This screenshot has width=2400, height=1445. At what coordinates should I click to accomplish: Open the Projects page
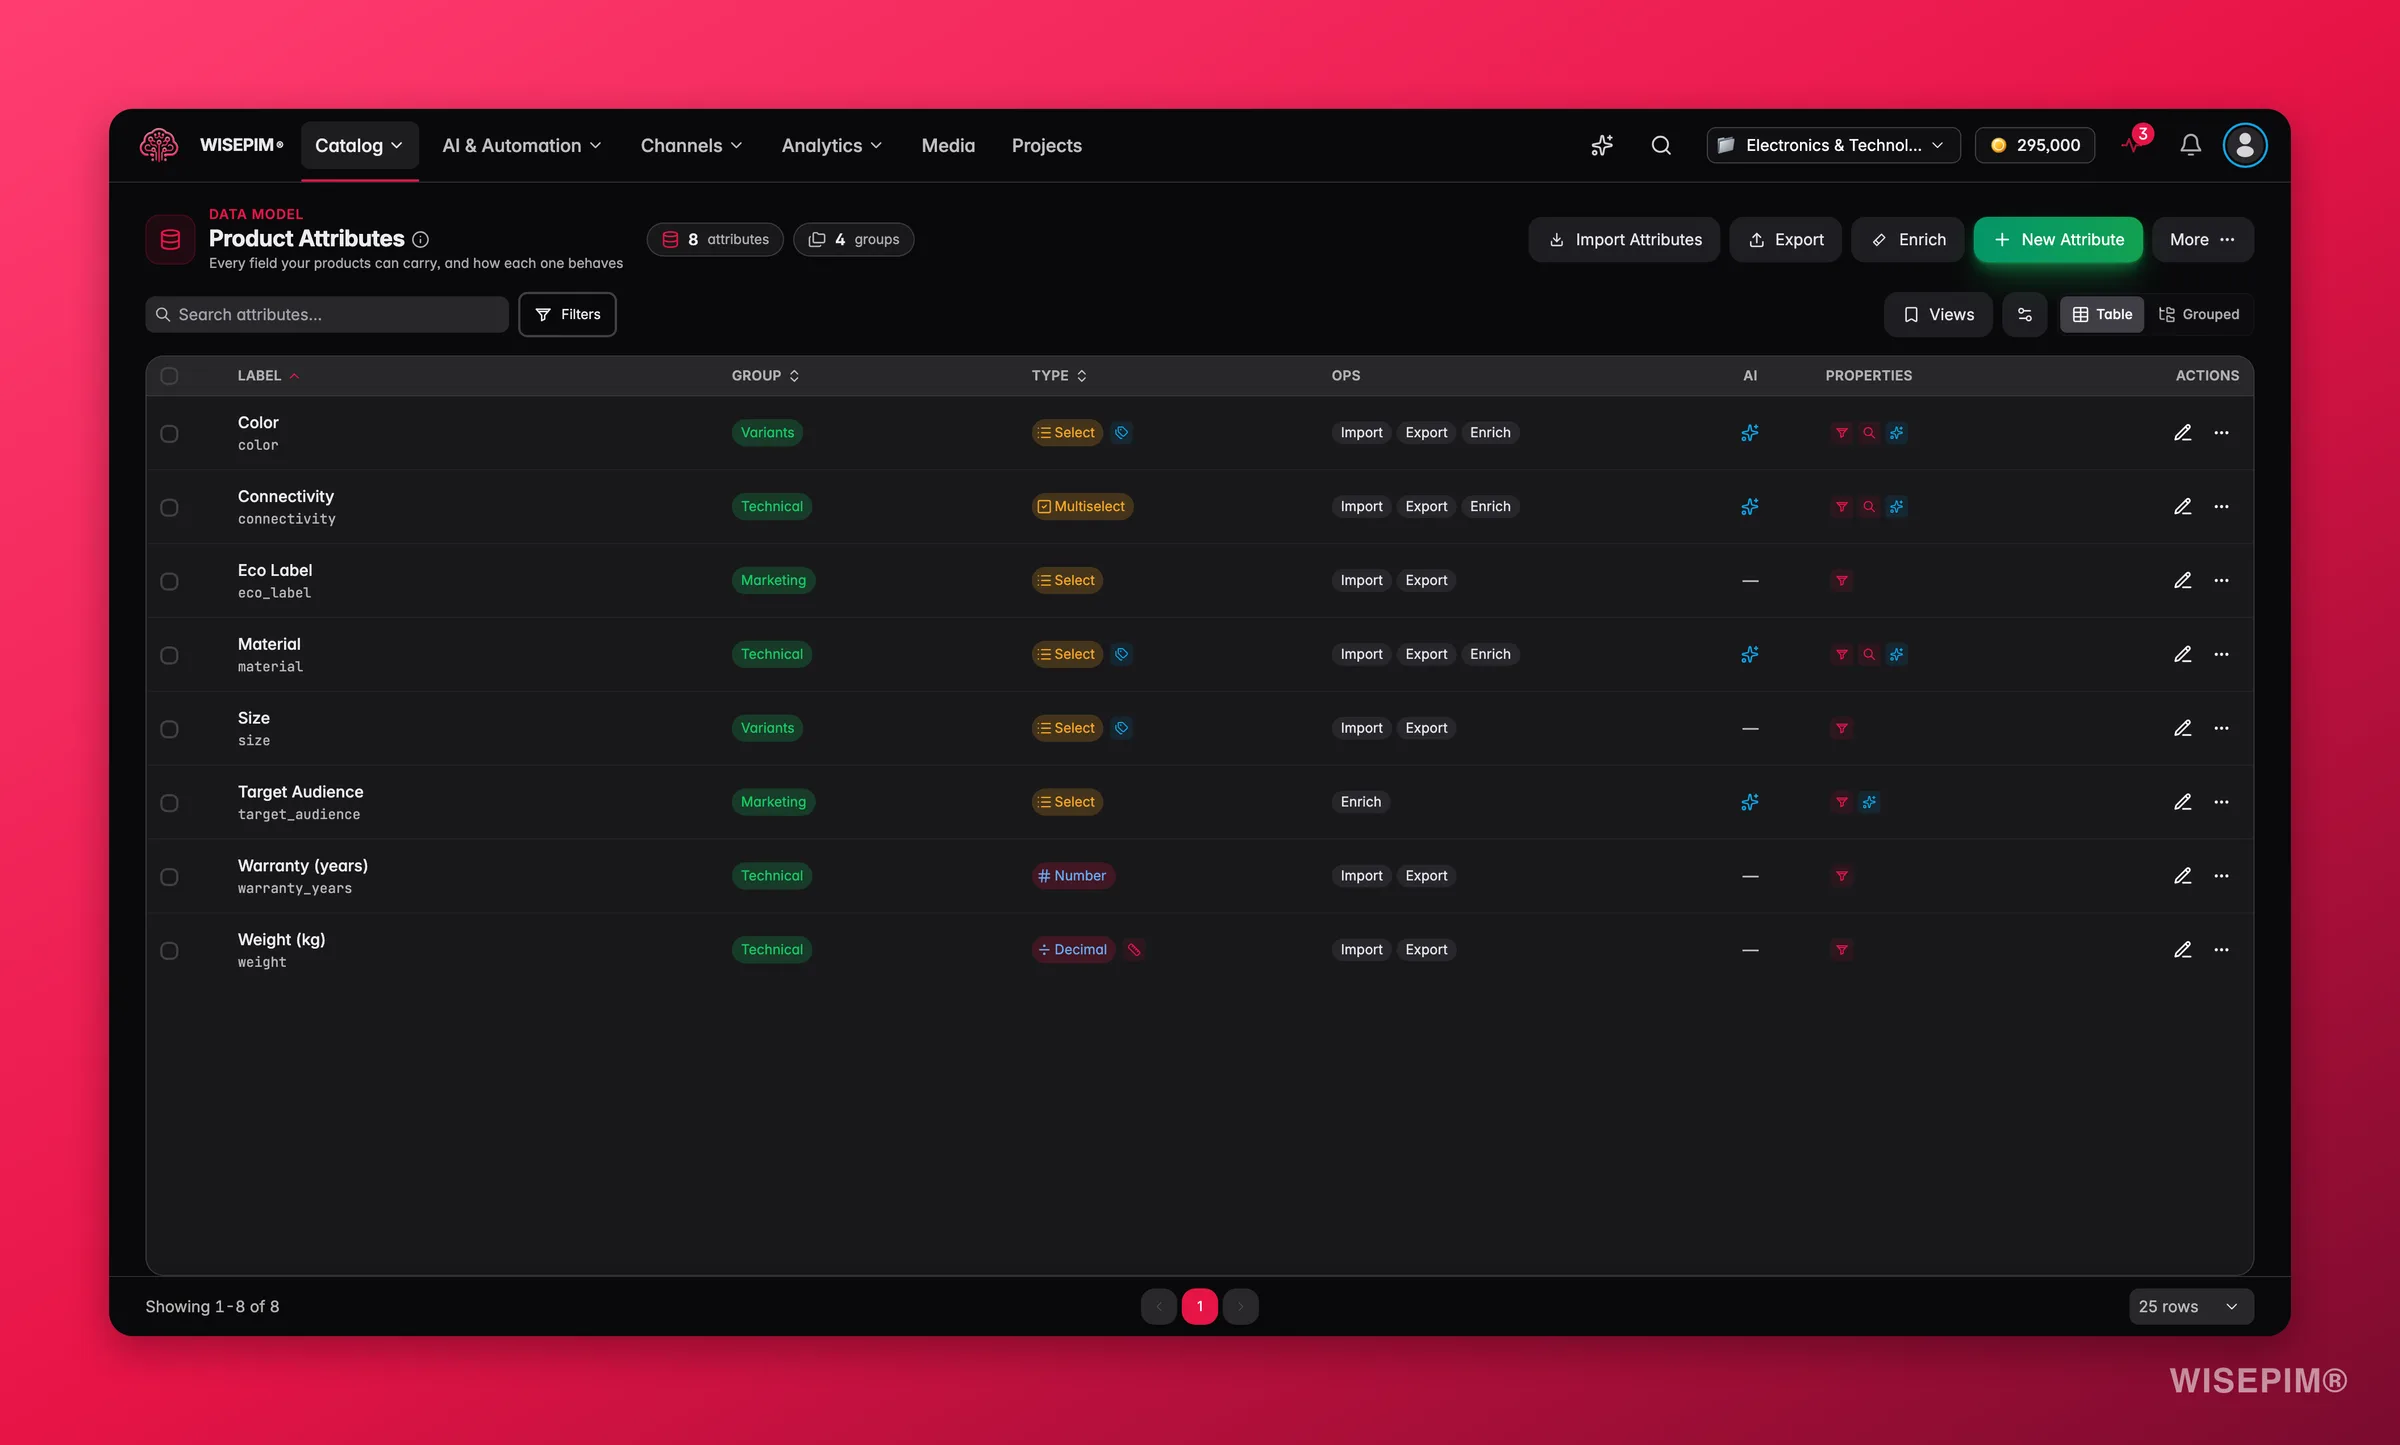1046,145
